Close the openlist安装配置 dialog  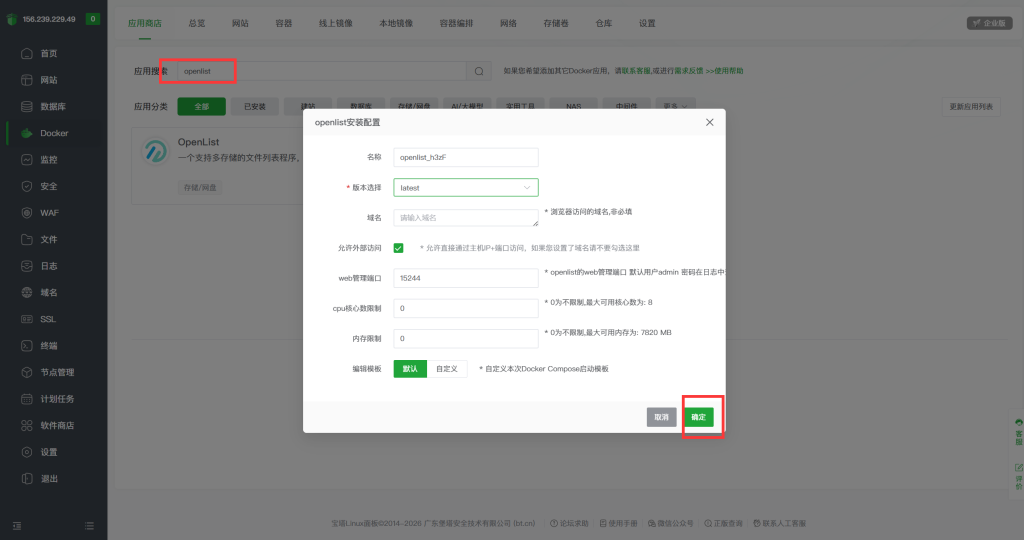tap(709, 122)
